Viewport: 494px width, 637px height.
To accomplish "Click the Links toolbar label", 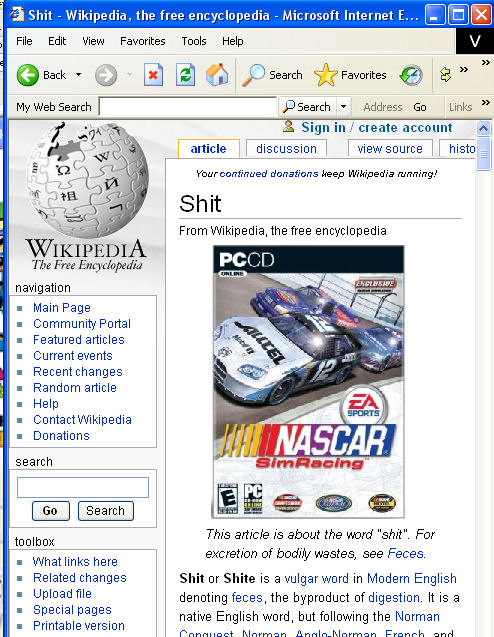I will 460,107.
